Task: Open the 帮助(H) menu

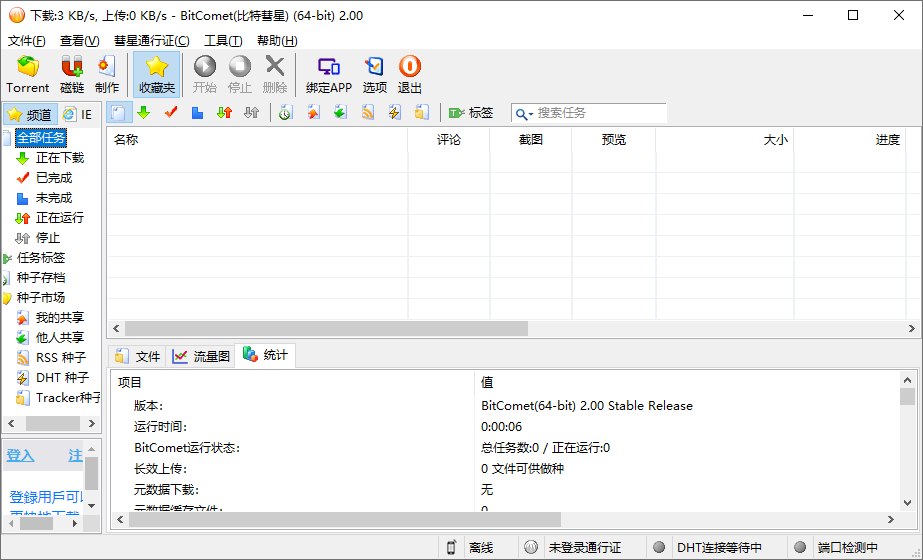Action: click(277, 41)
